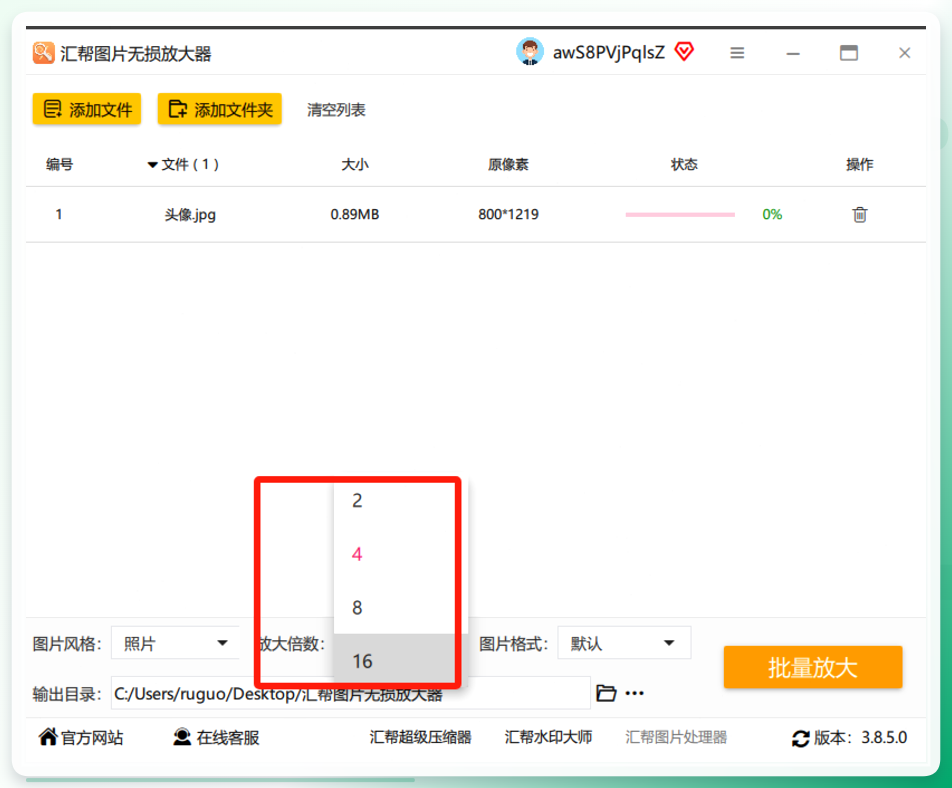Screen dimensions: 952x788
Task: Minimize the window
Action: 793,54
